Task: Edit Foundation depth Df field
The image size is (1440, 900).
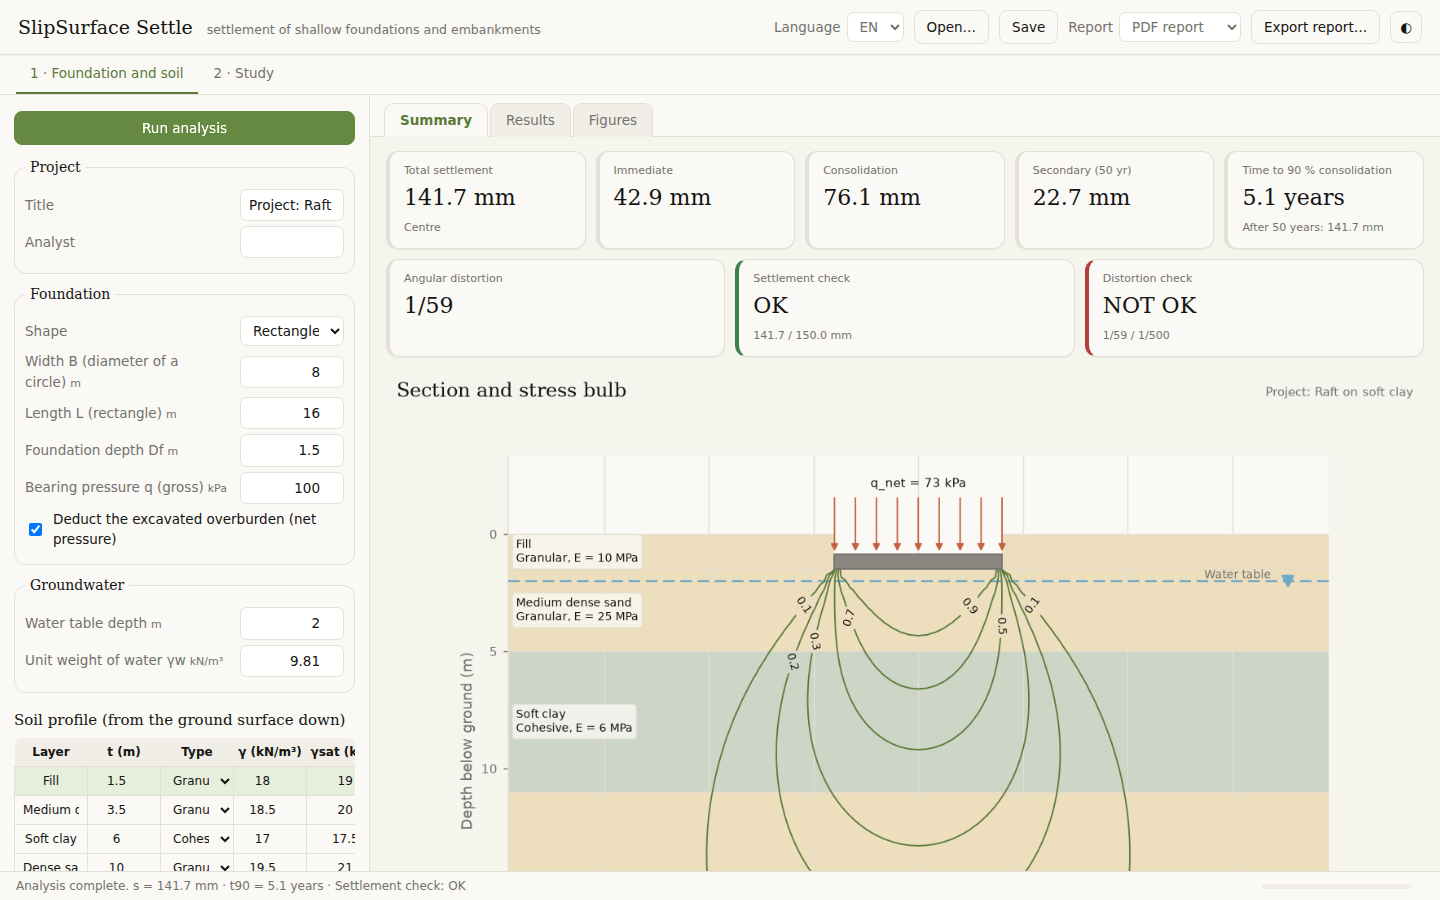Action: 292,450
